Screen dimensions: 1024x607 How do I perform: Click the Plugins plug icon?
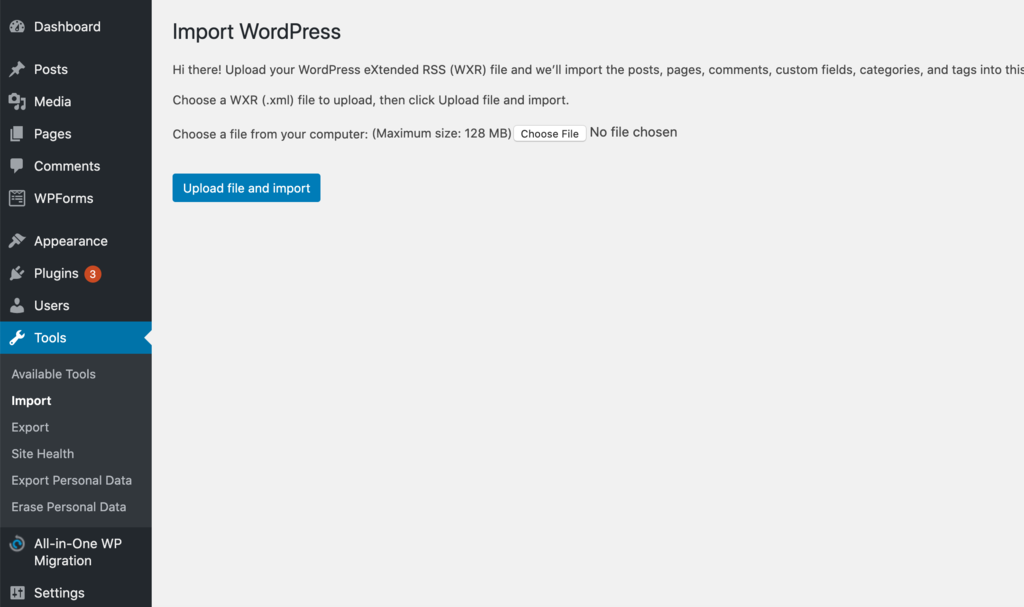(x=17, y=273)
